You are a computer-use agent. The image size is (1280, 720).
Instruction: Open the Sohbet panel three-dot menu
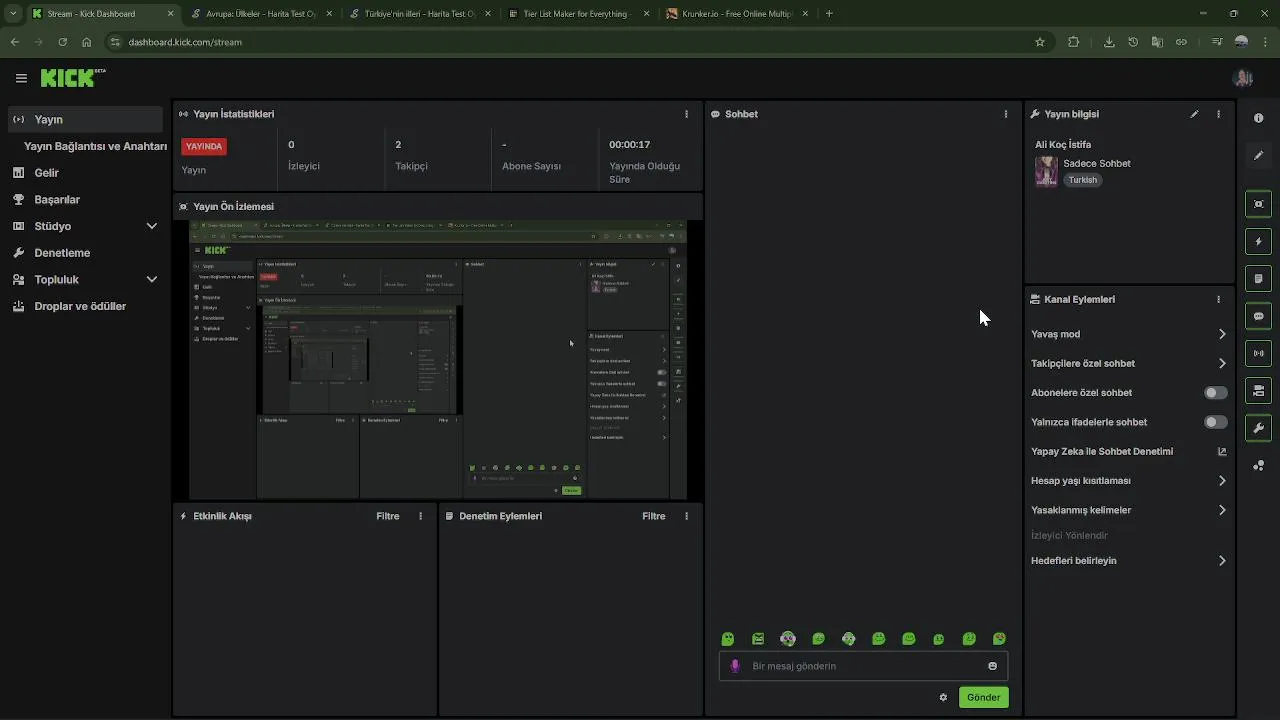click(x=1006, y=114)
